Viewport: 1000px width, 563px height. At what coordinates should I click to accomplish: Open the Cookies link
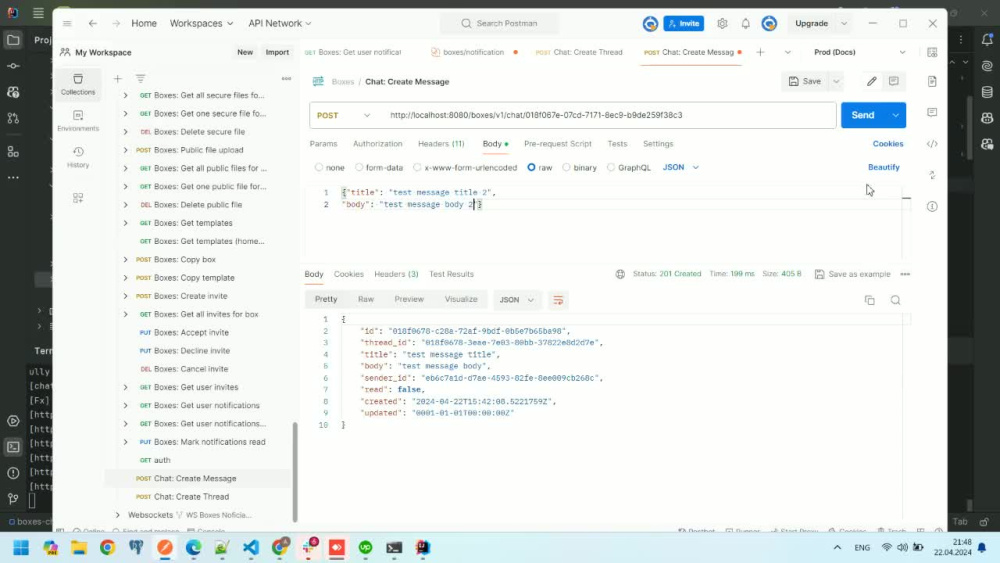888,144
